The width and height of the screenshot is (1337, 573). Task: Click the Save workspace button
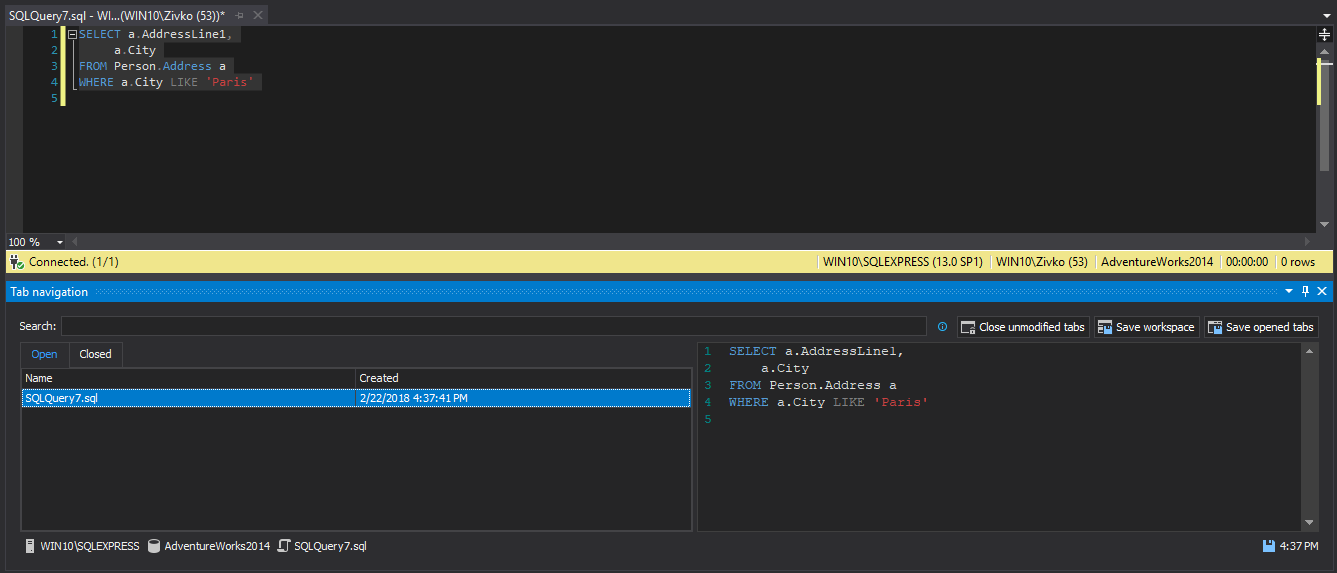tap(1146, 327)
